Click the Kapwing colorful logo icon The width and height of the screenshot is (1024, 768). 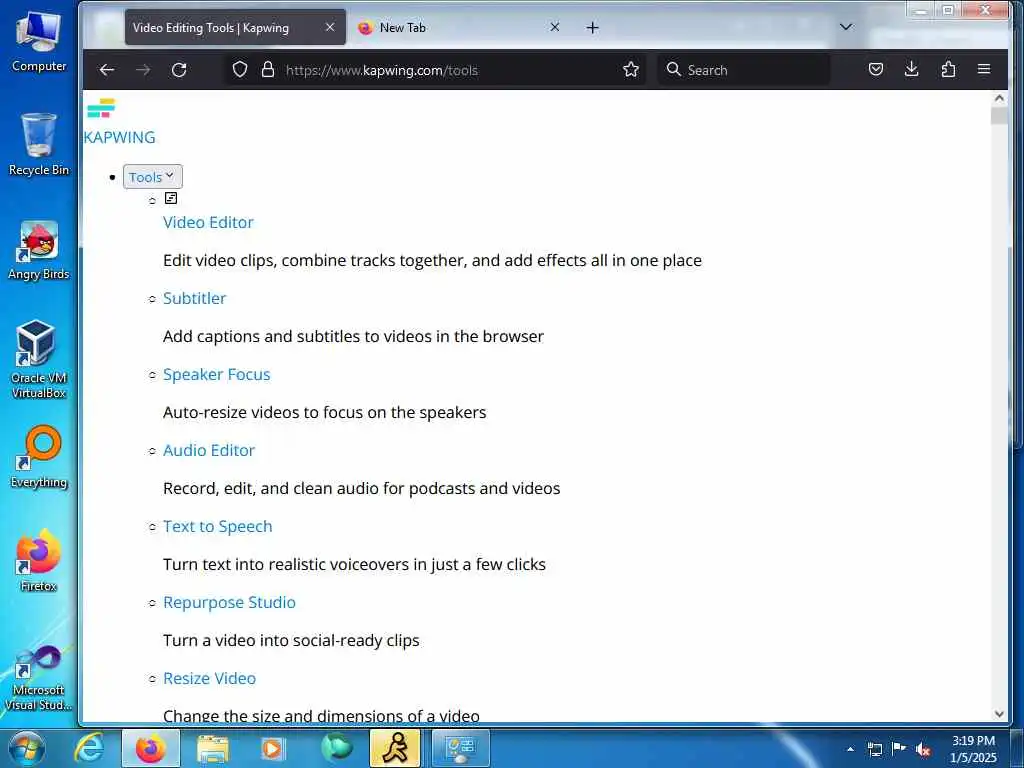click(x=101, y=108)
